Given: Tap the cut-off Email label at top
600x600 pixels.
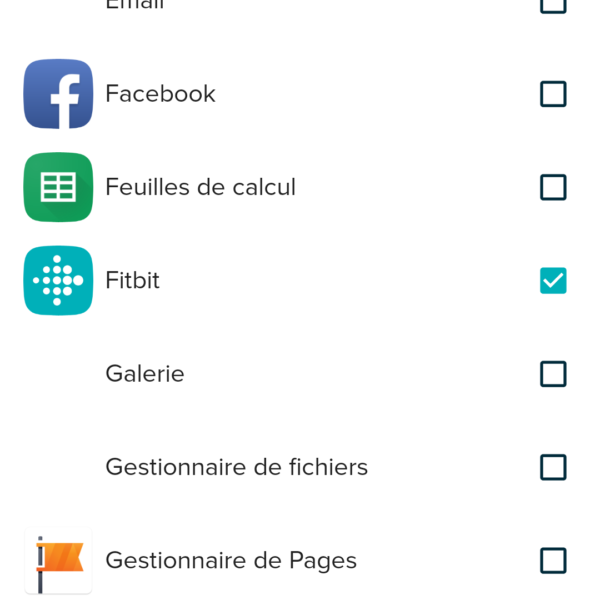Looking at the screenshot, I should click(135, 4).
